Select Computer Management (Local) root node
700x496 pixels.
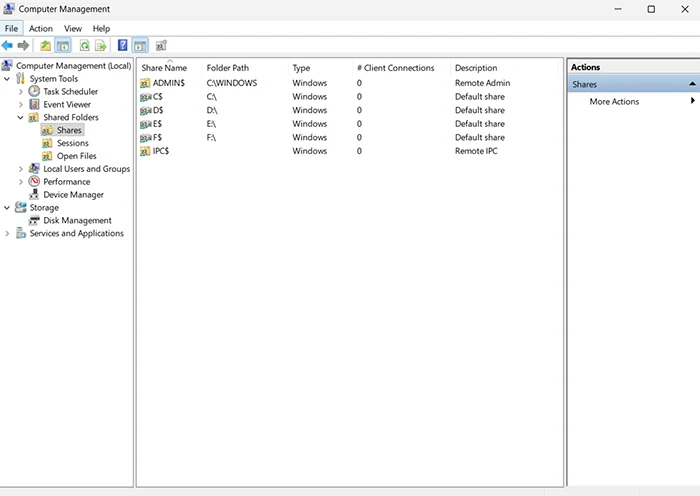[x=73, y=66]
